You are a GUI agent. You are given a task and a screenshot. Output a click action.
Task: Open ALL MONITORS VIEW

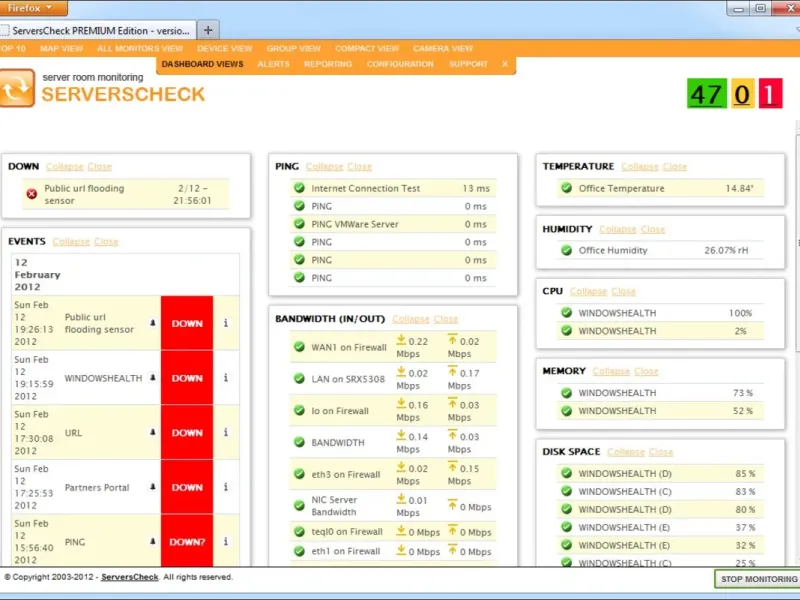tap(140, 48)
